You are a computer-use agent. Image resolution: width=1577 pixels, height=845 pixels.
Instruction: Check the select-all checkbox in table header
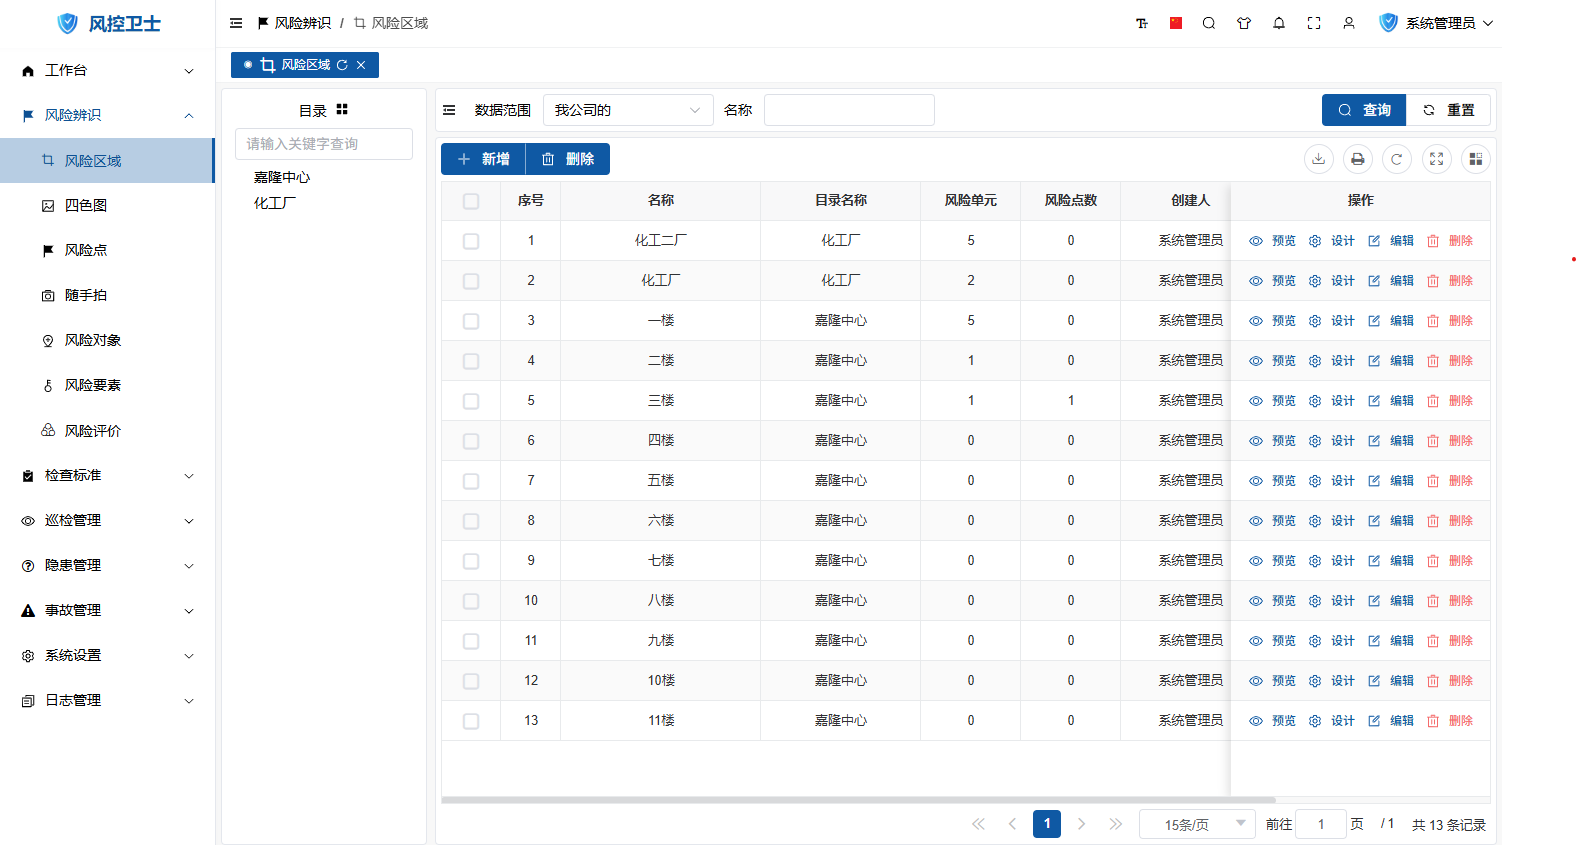[471, 201]
